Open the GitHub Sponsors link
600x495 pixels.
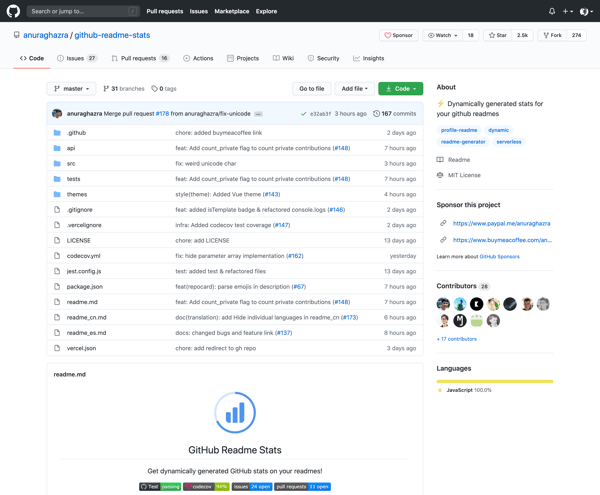coord(499,257)
